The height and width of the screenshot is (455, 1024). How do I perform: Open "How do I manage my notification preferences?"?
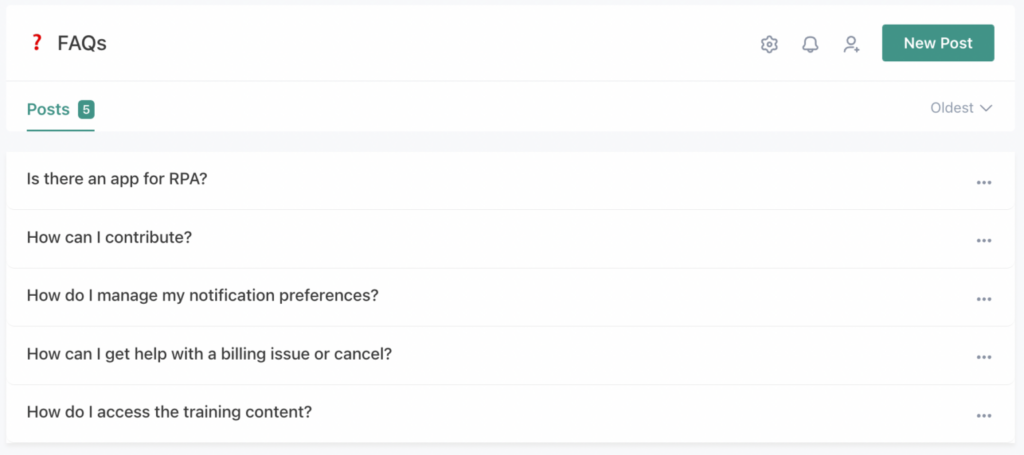click(202, 296)
